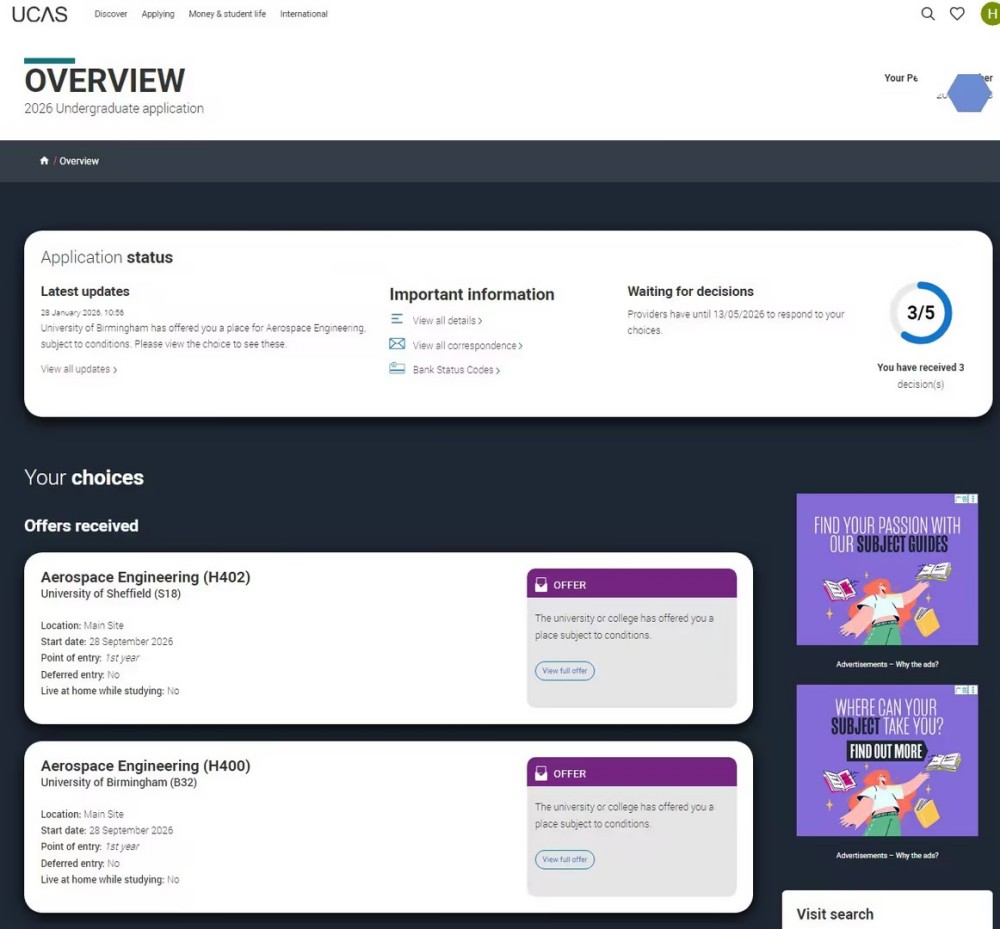Image resolution: width=1000 pixels, height=929 pixels.
Task: Open the View all updates link
Action: click(x=79, y=370)
